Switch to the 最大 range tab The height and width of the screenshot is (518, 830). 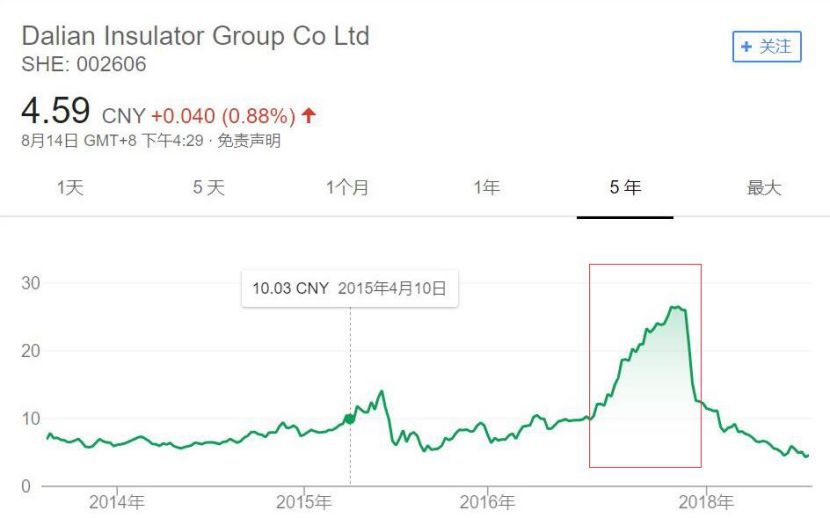(x=764, y=187)
